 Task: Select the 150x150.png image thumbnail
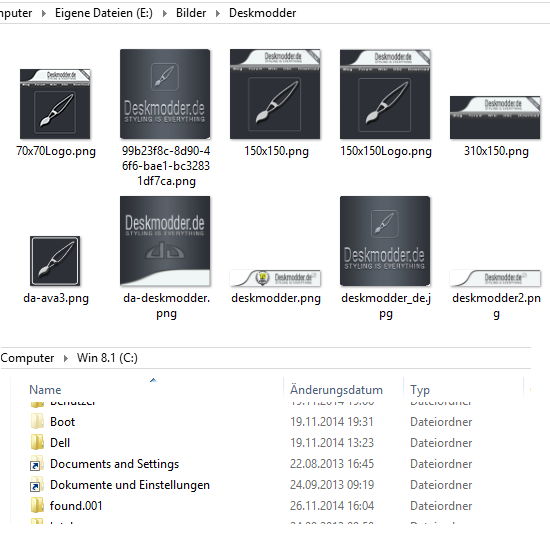point(275,94)
